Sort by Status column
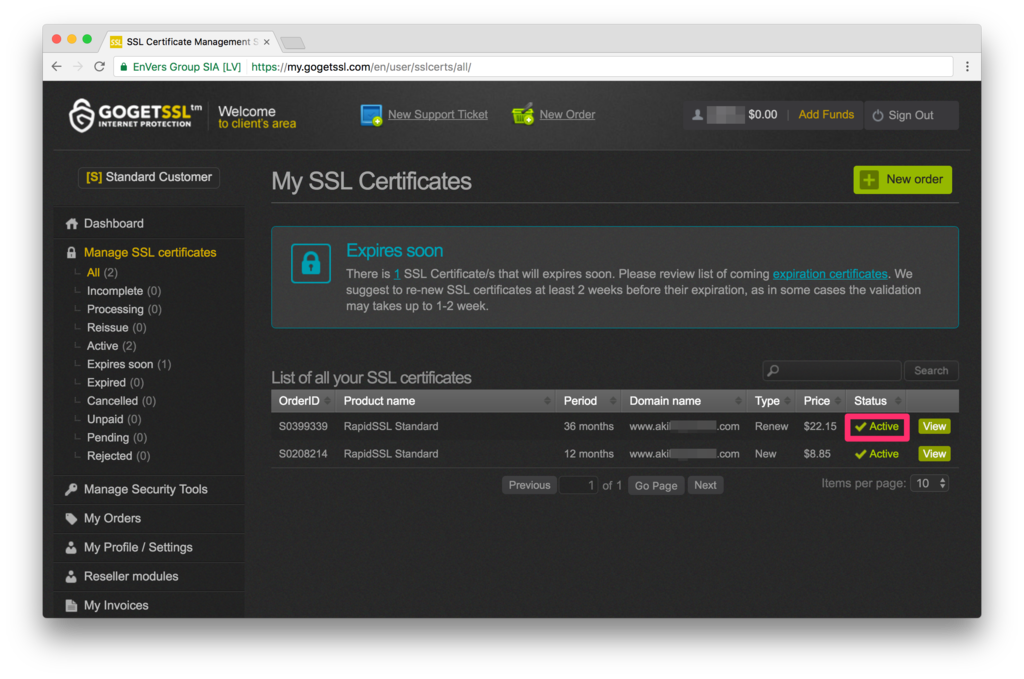 (876, 401)
